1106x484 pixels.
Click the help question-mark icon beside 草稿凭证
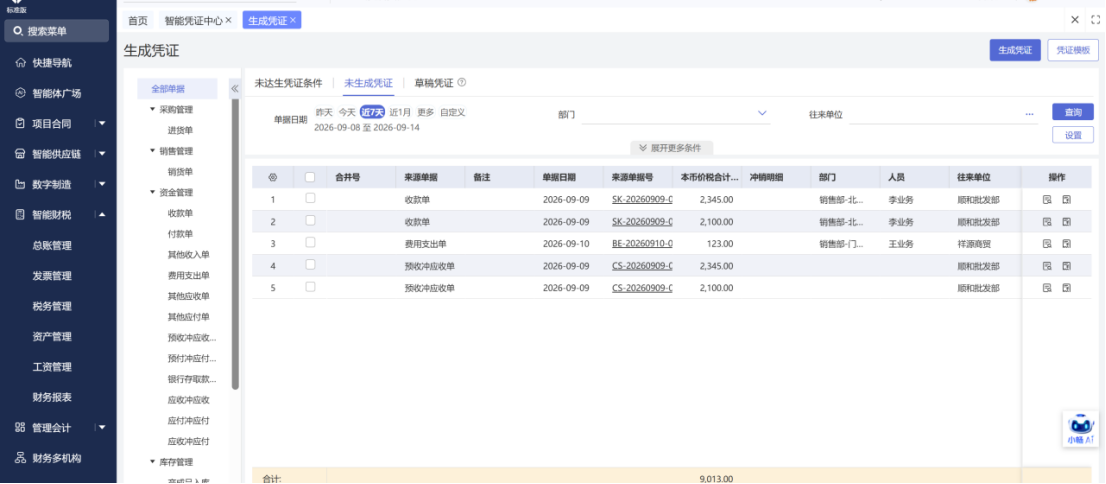[x=462, y=83]
